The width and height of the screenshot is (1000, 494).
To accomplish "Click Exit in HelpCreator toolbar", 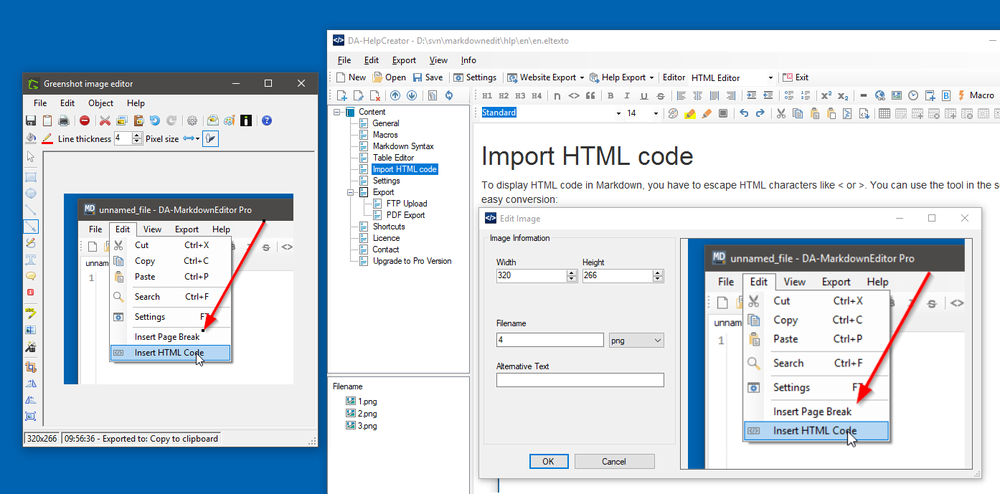I will coord(795,77).
